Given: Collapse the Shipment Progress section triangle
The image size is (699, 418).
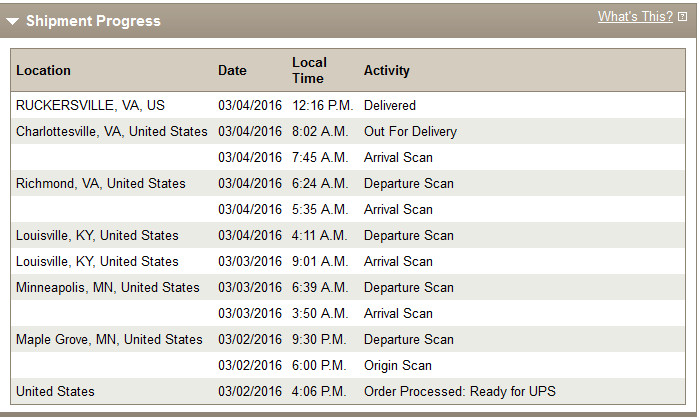Looking at the screenshot, I should 12,21.
